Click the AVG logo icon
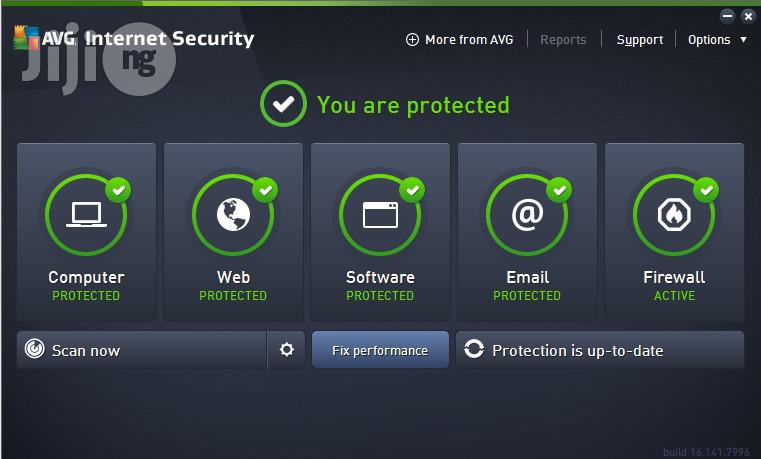The height and width of the screenshot is (459, 761). (x=26, y=37)
